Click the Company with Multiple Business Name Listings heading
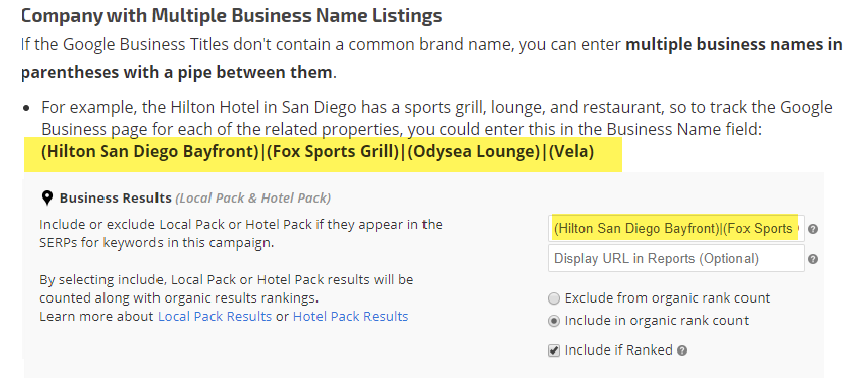Screen dimensions: 849x378 [x=232, y=15]
